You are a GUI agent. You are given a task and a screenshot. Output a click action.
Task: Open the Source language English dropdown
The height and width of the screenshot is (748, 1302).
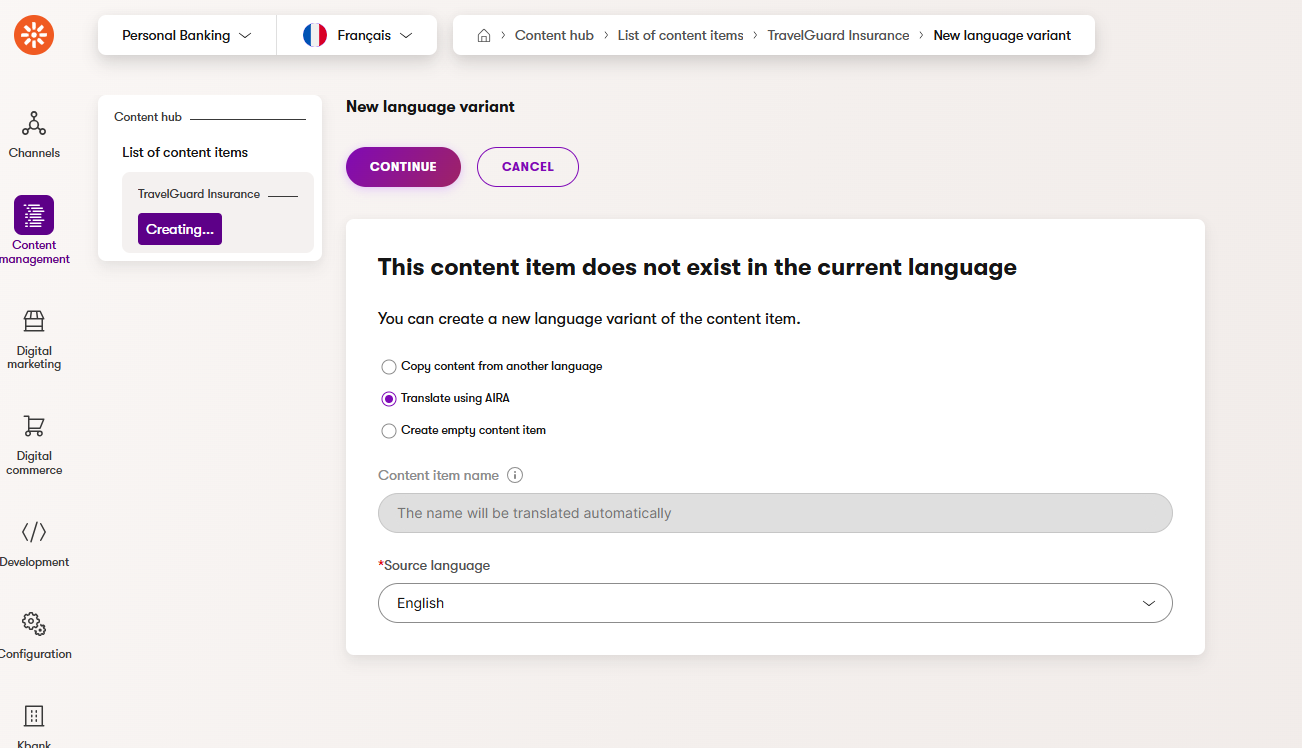click(775, 603)
